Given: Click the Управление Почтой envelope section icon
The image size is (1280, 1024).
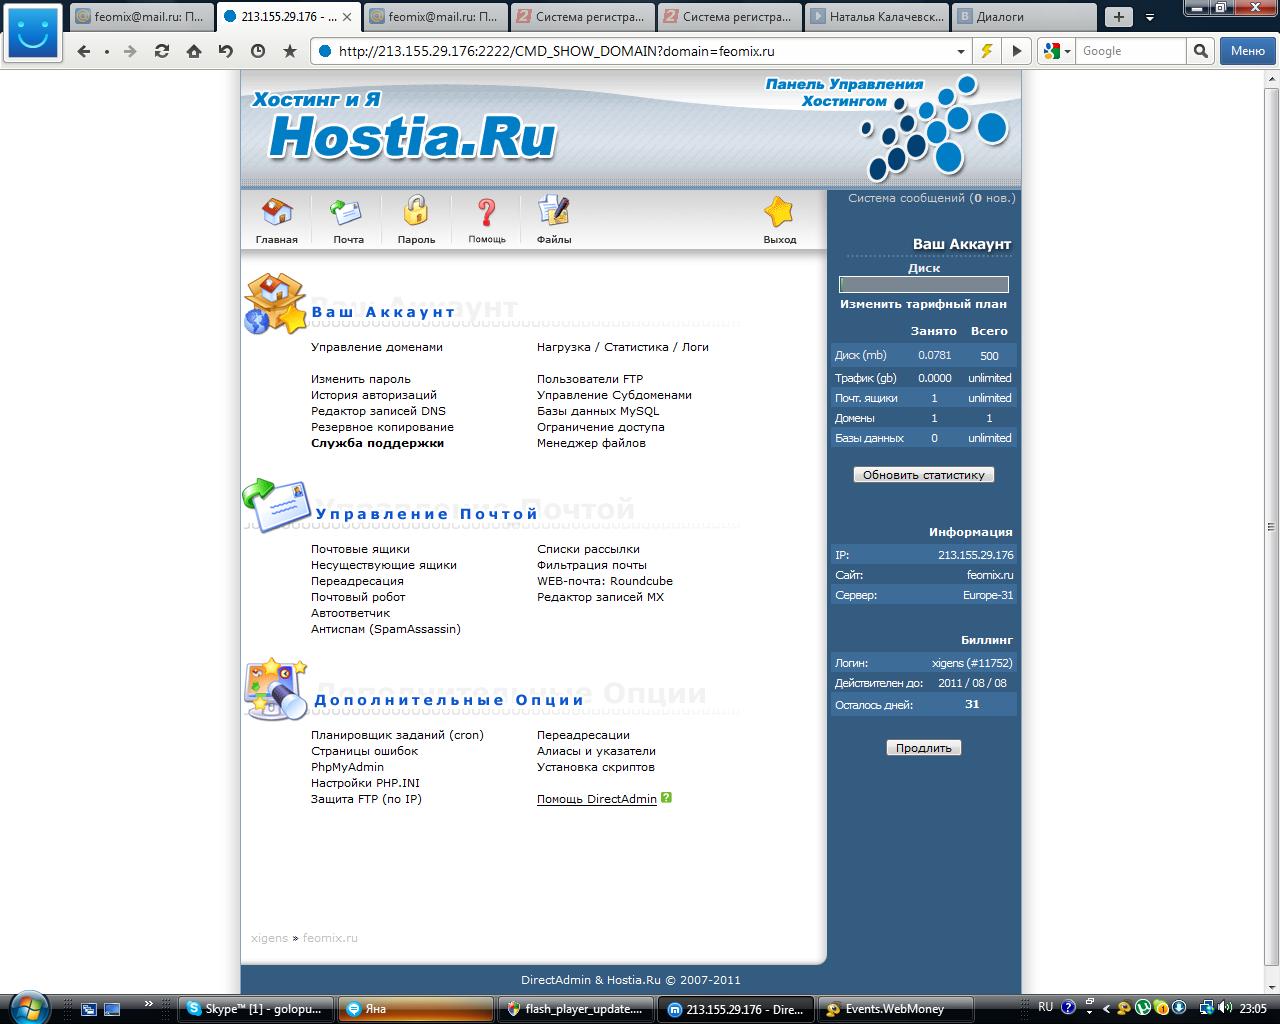Looking at the screenshot, I should pos(275,504).
